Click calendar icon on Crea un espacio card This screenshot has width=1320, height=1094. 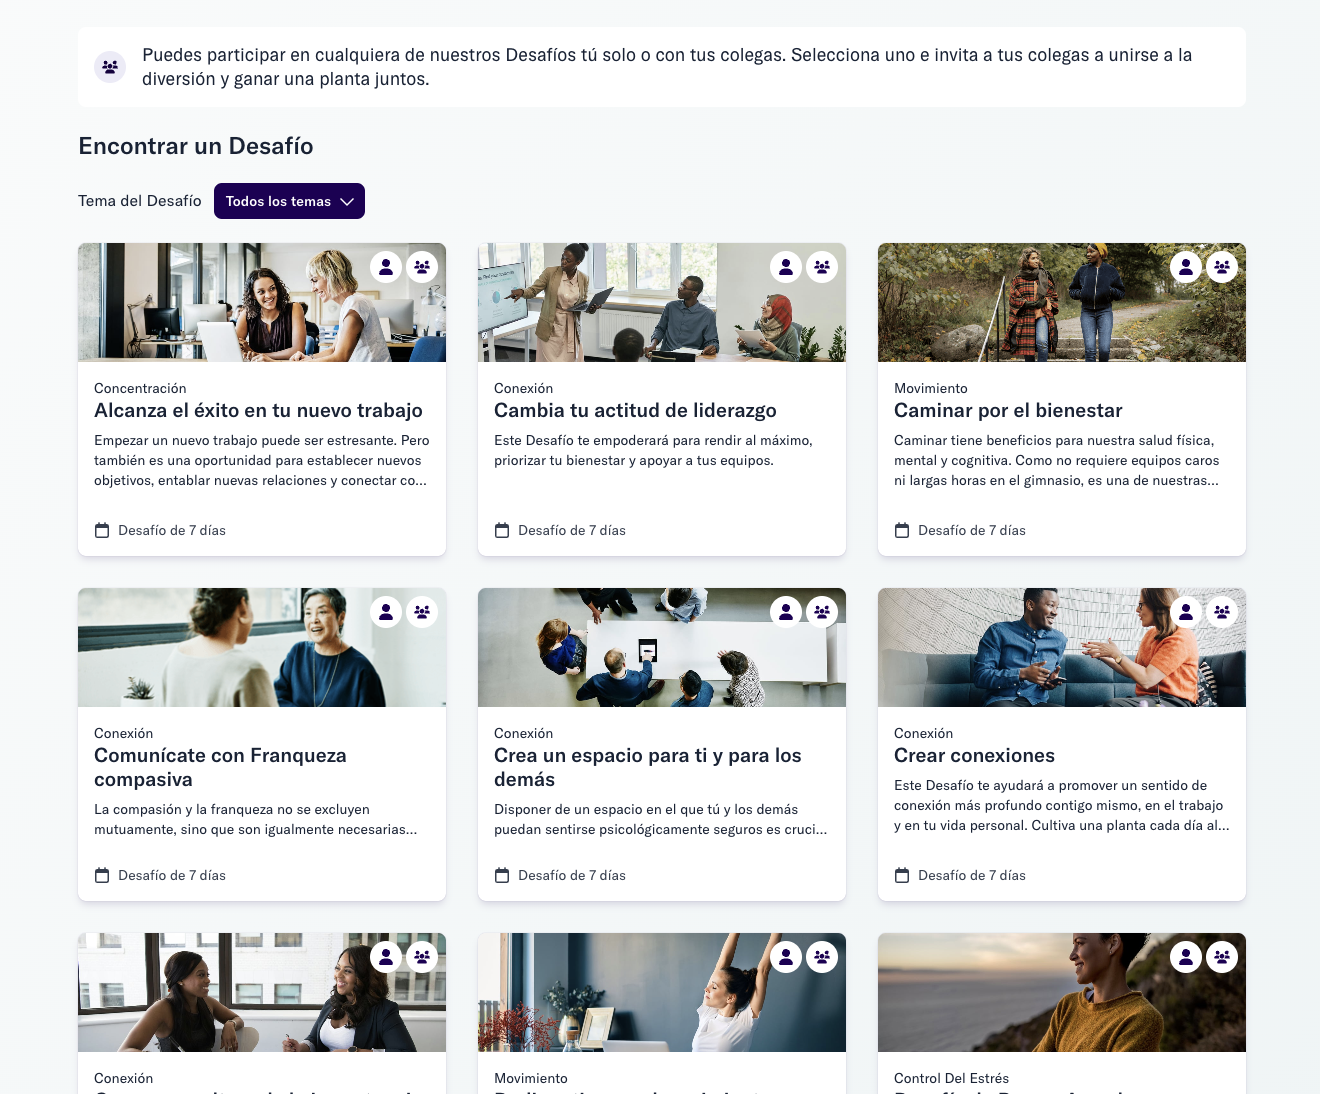502,875
